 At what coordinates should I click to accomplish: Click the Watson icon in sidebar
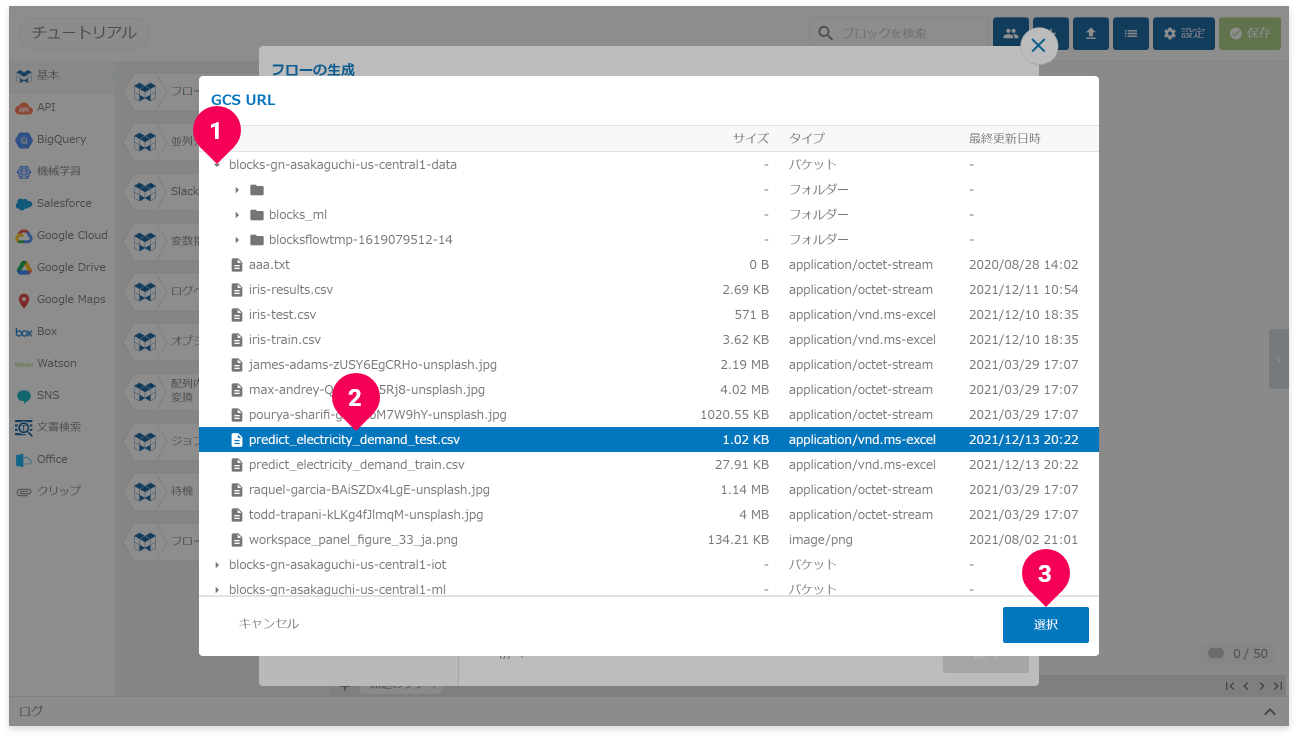pyautogui.click(x=24, y=364)
